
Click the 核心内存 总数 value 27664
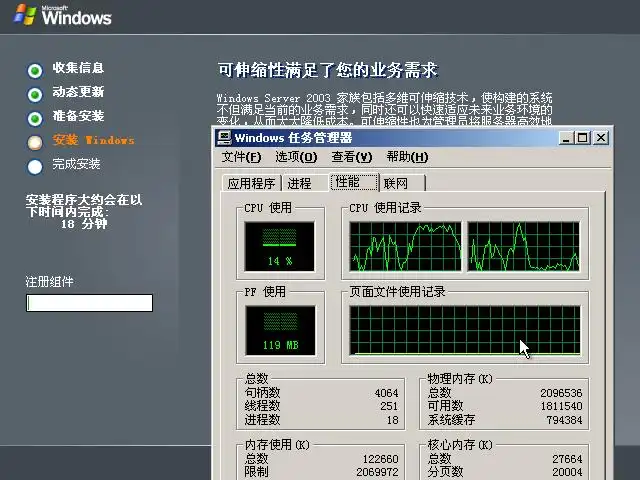point(567,459)
